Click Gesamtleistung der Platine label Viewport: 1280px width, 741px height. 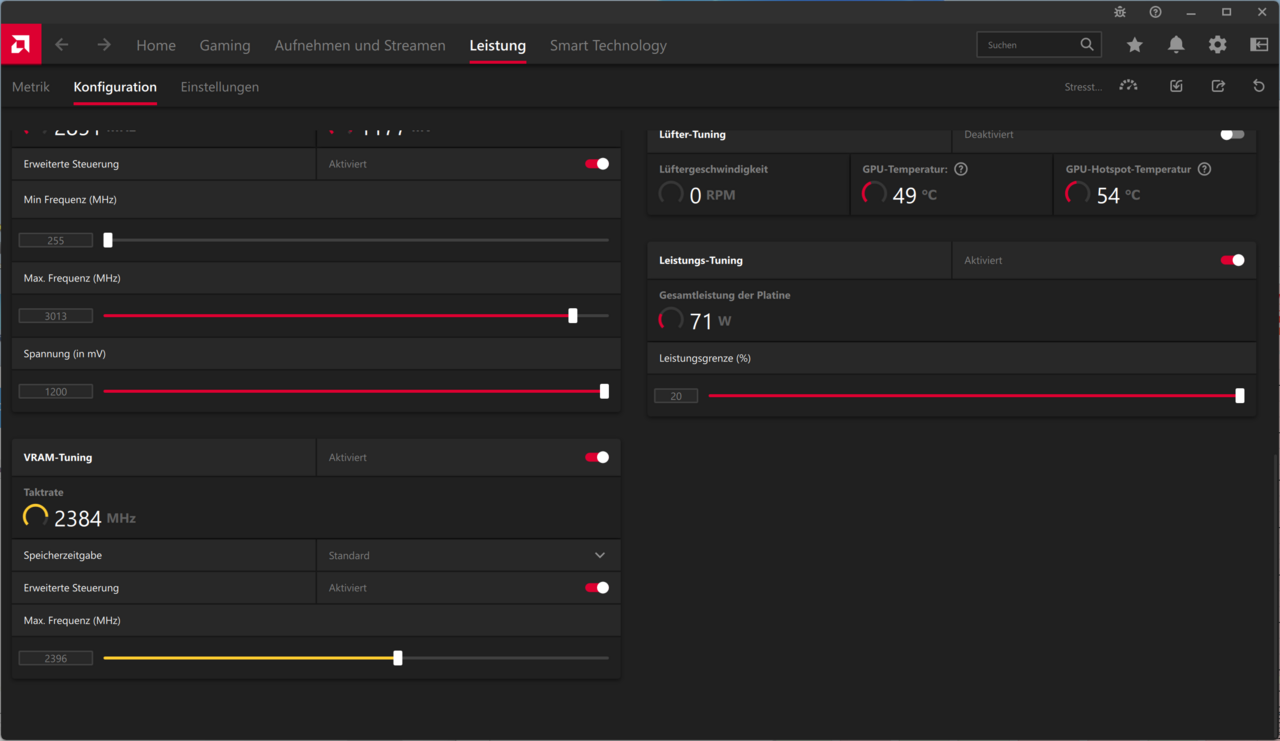point(725,295)
